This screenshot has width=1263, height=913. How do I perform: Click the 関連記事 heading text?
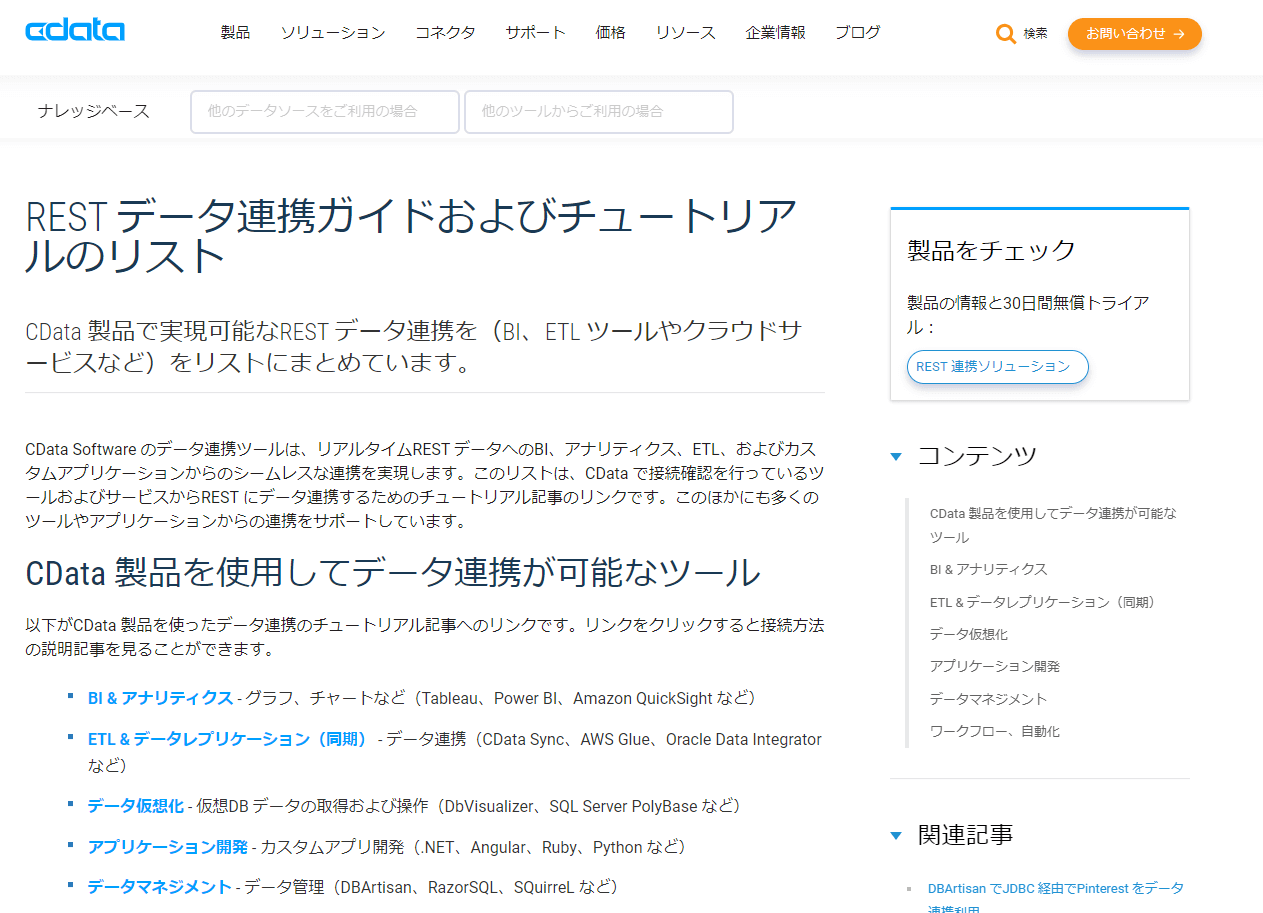965,834
